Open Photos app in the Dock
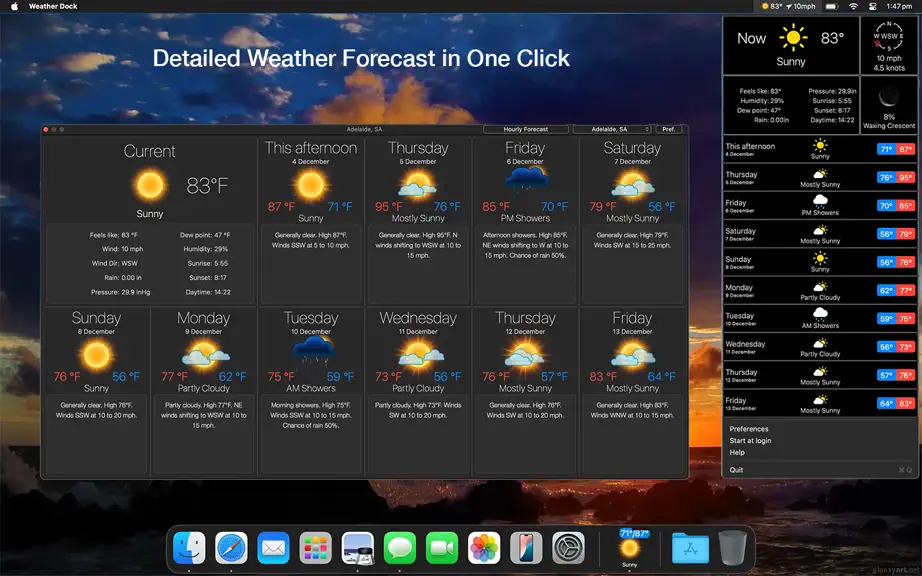The height and width of the screenshot is (576, 922). point(484,548)
